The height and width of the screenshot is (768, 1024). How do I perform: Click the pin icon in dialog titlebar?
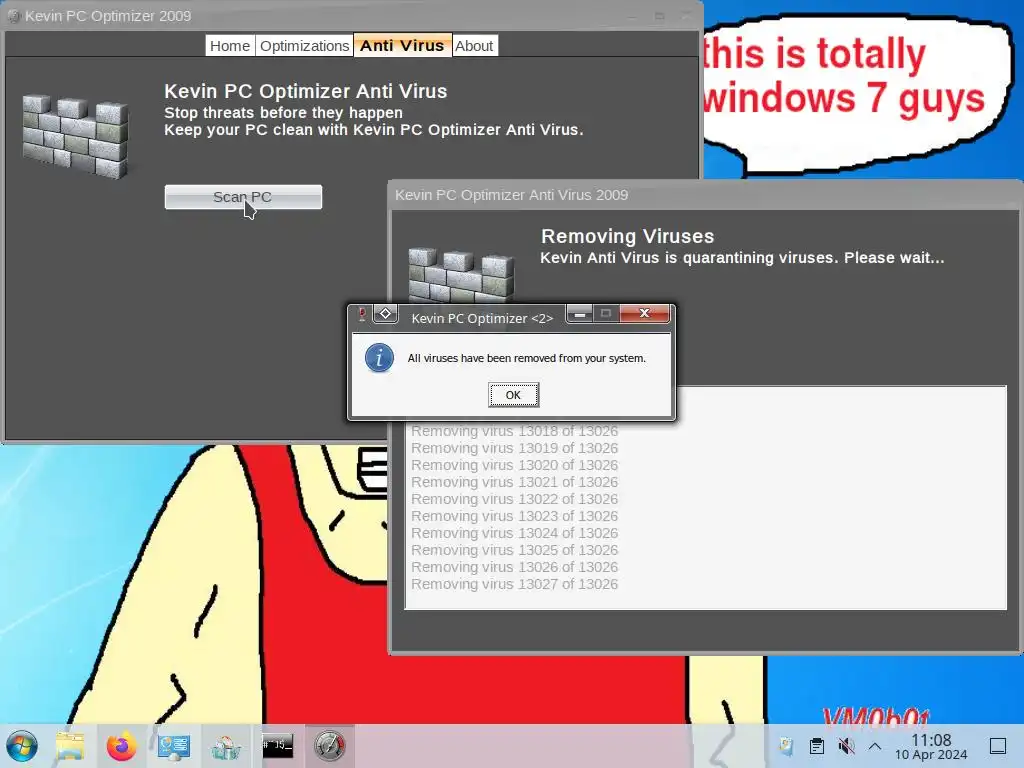click(362, 314)
